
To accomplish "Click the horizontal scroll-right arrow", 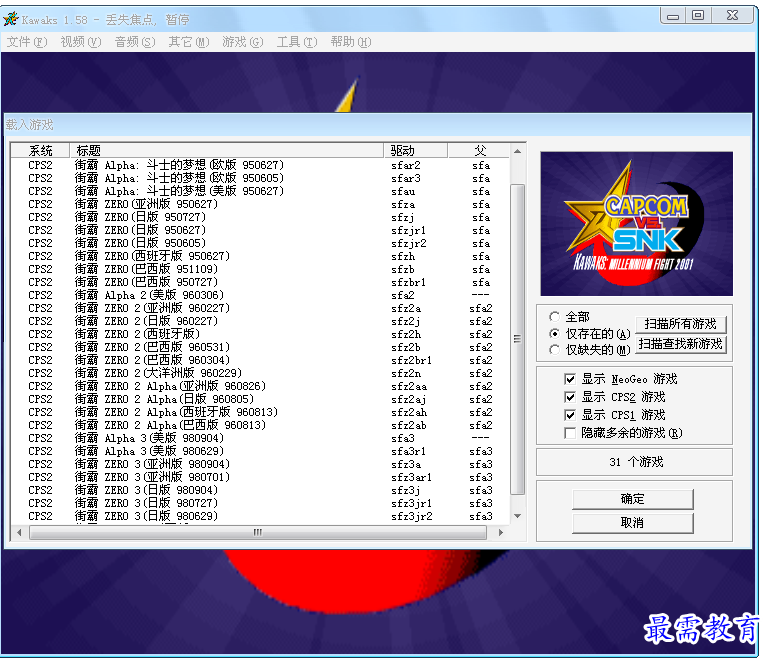I will coord(501,532).
